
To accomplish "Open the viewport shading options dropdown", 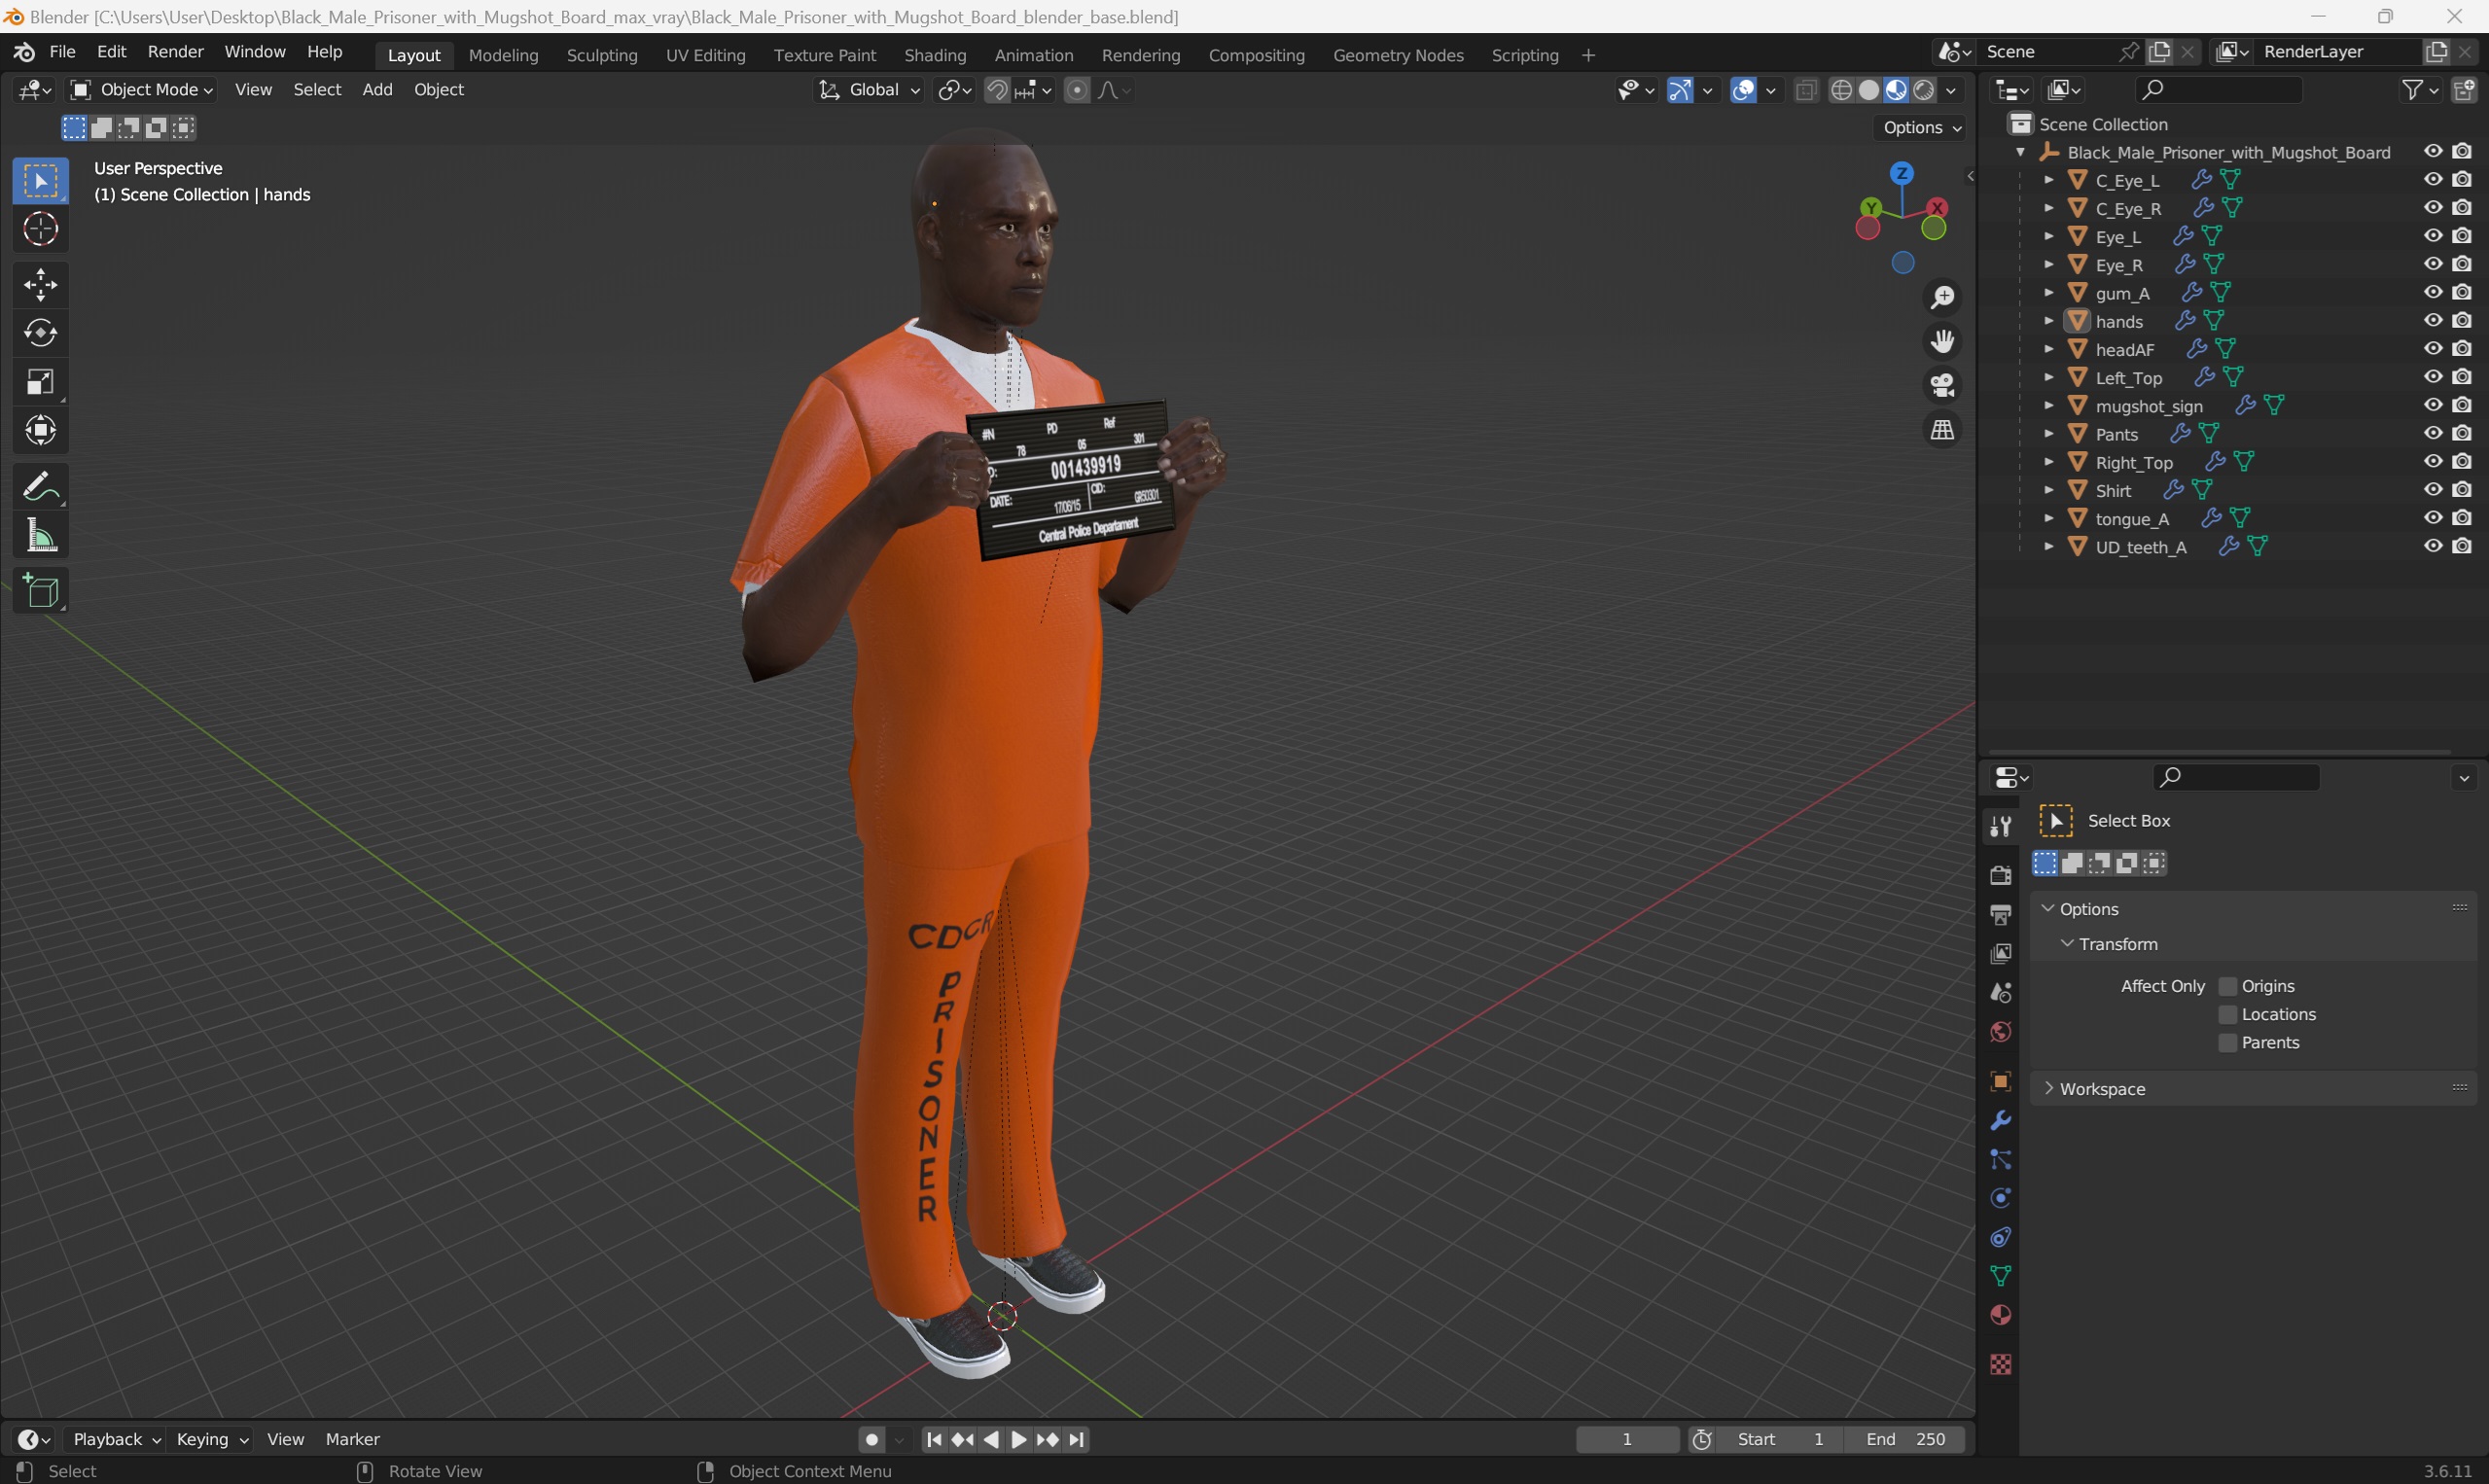I will coord(1951,90).
